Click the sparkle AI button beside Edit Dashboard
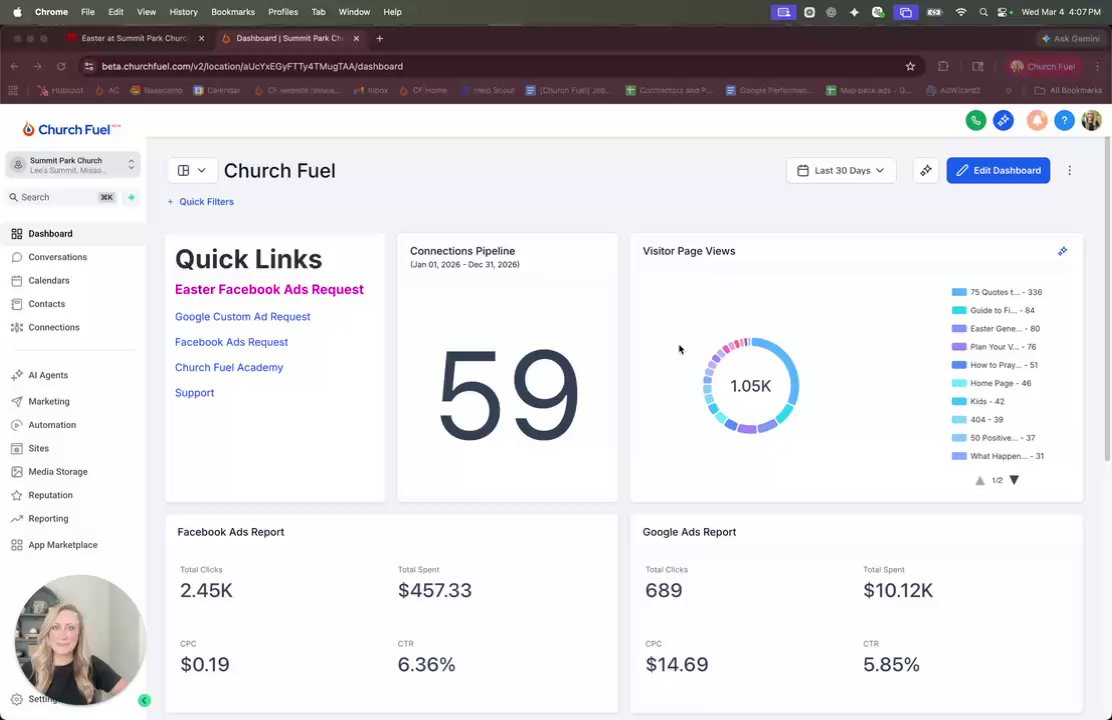Screen dimensions: 1112x720 point(925,170)
